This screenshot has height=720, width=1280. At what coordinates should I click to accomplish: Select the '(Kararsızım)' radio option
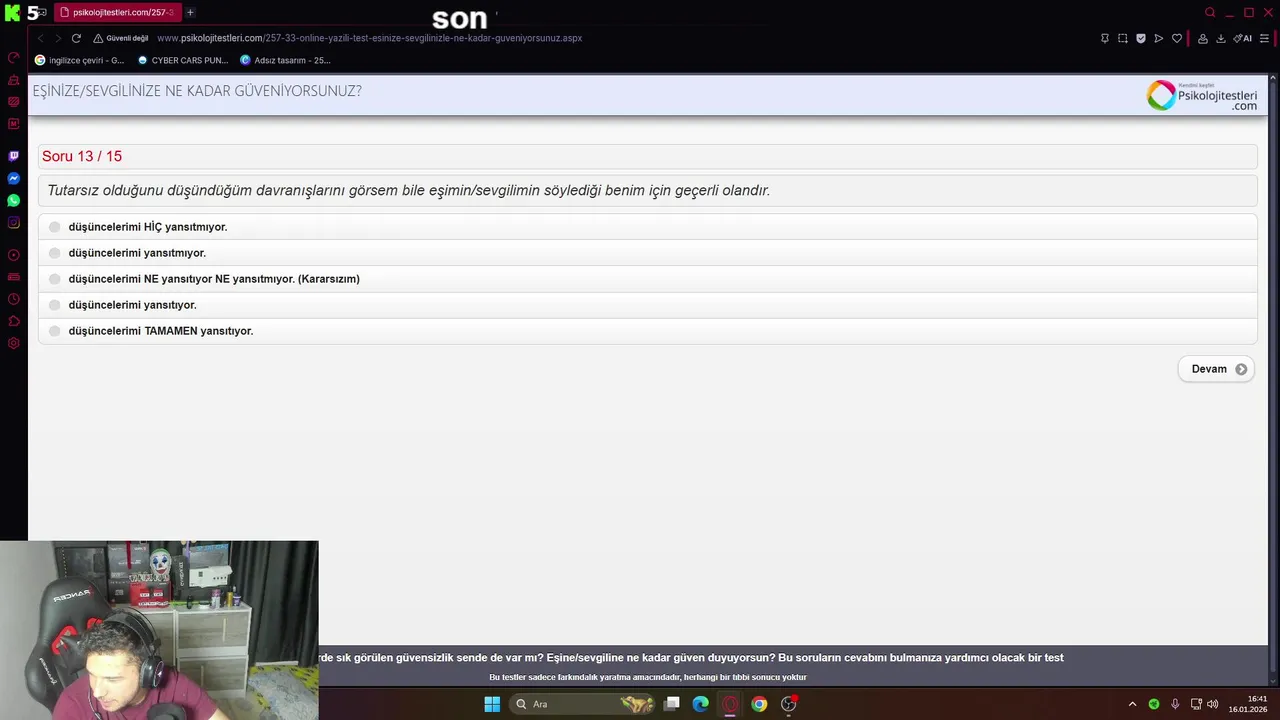(55, 279)
